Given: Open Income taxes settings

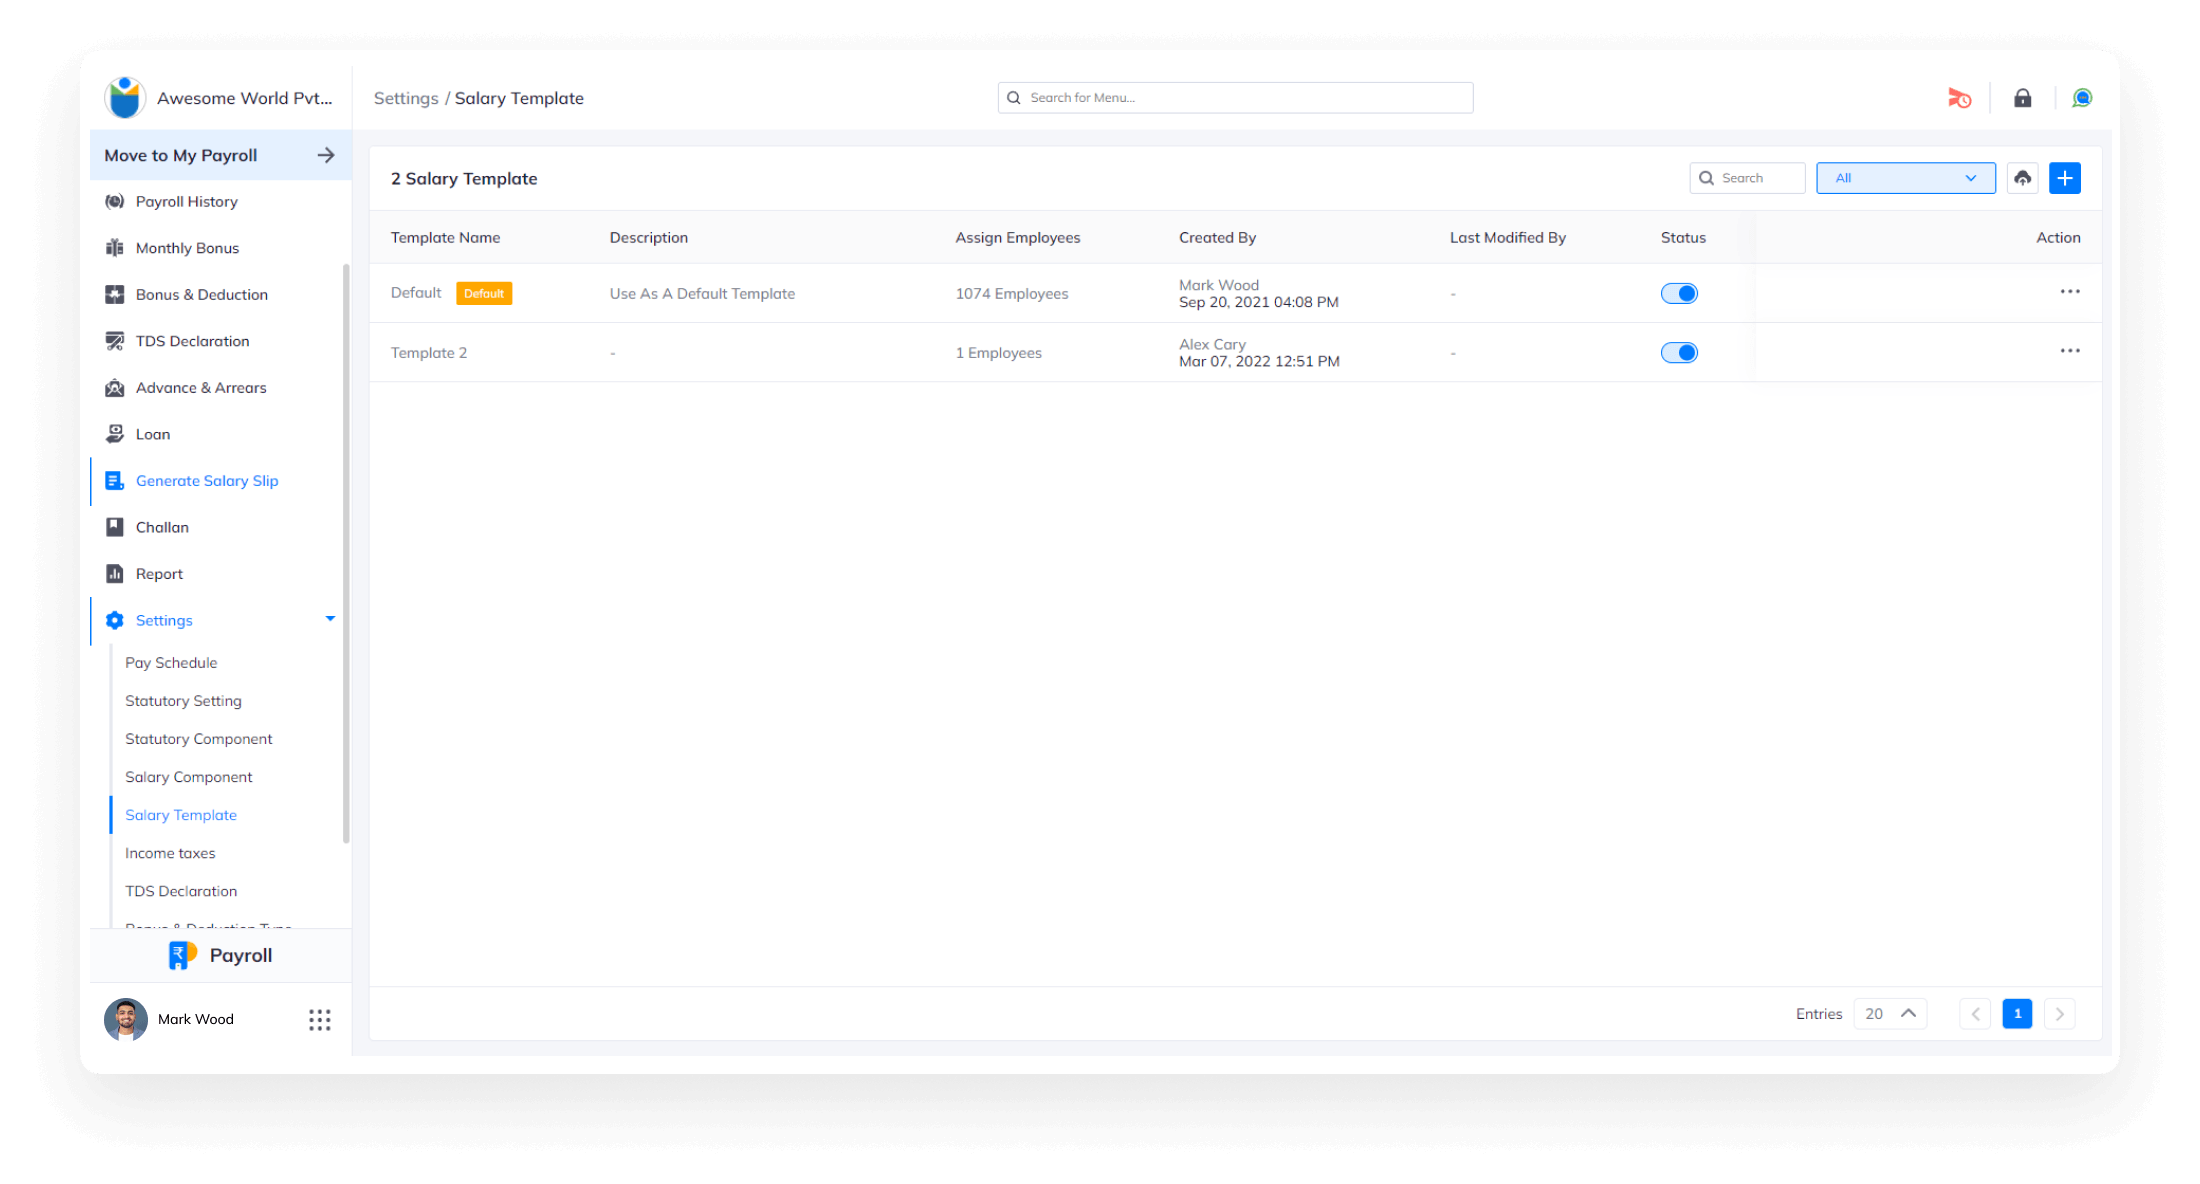Looking at the screenshot, I should click(170, 853).
